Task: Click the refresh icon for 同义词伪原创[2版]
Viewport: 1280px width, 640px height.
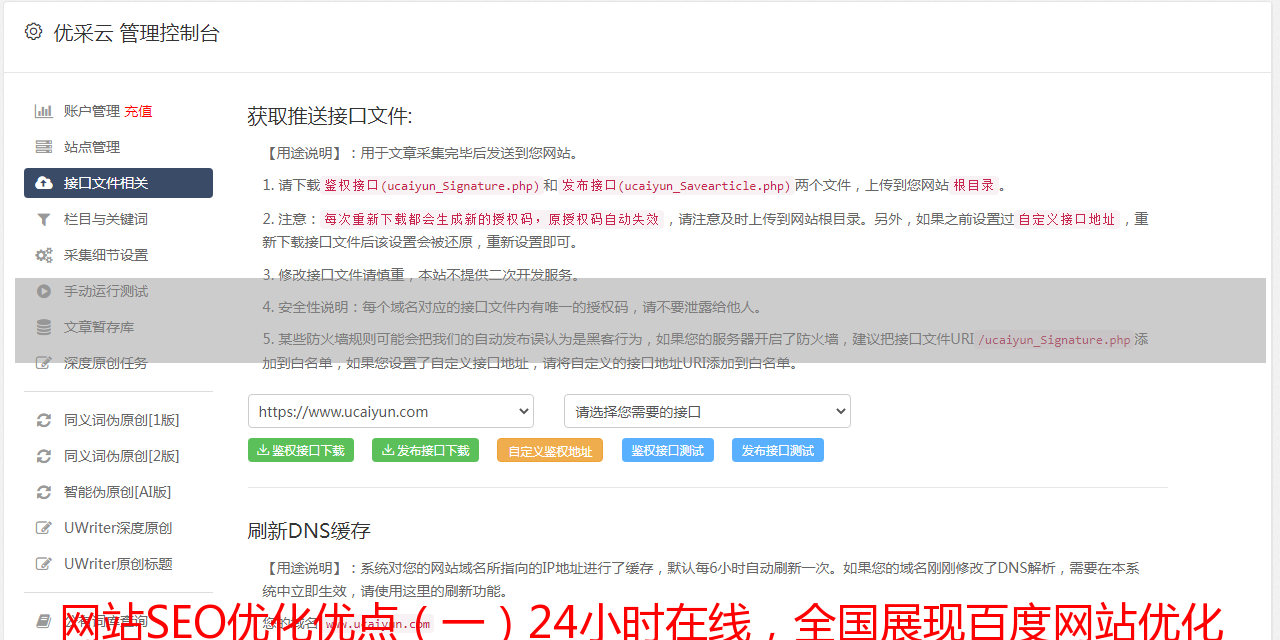Action: [44, 456]
